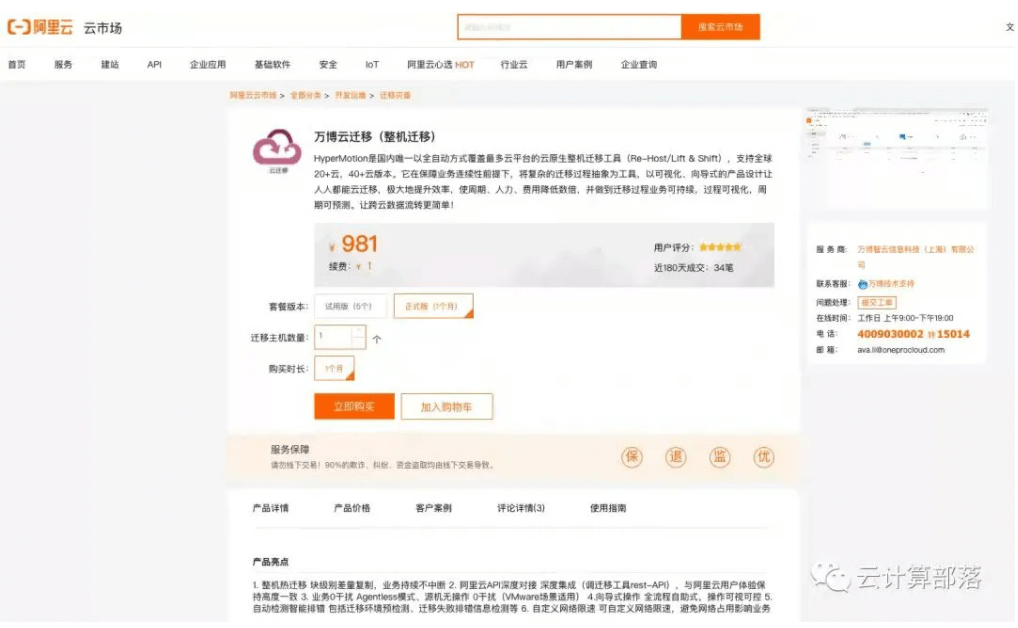The height and width of the screenshot is (628, 1018).
Task: Click the 加入购物车 button
Action: (447, 407)
